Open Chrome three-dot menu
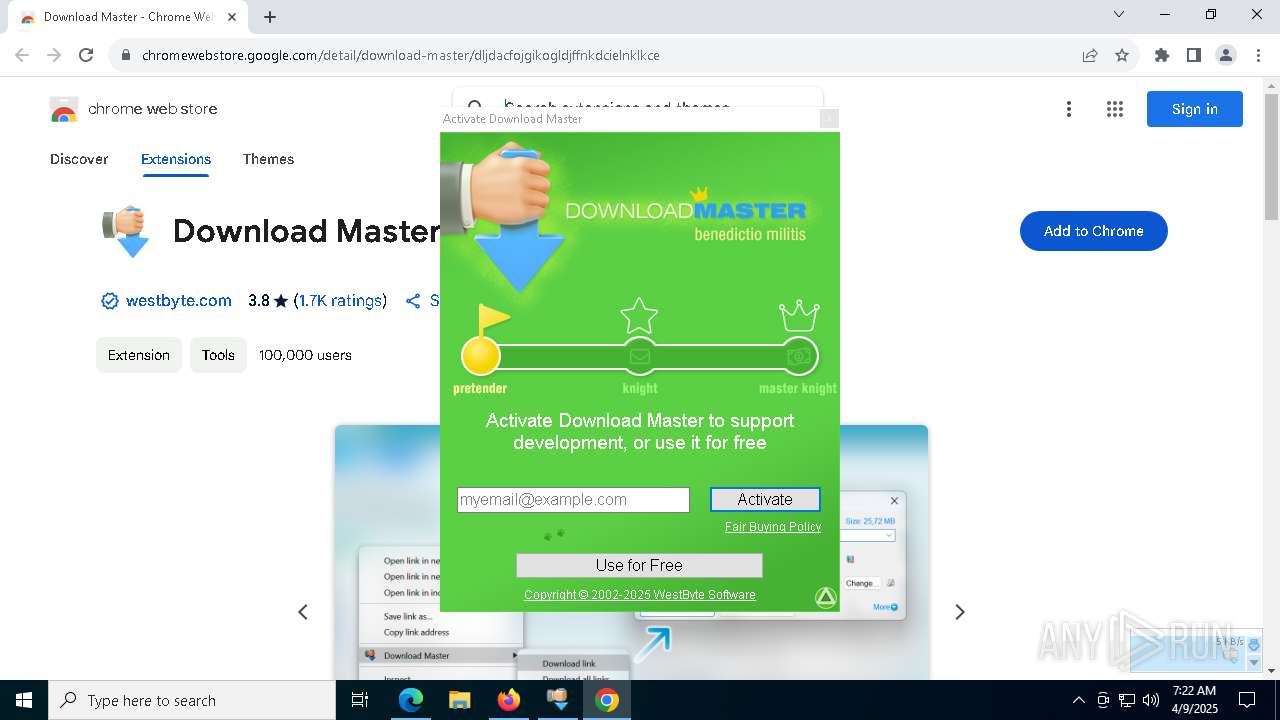The height and width of the screenshot is (720, 1280). click(x=1258, y=55)
